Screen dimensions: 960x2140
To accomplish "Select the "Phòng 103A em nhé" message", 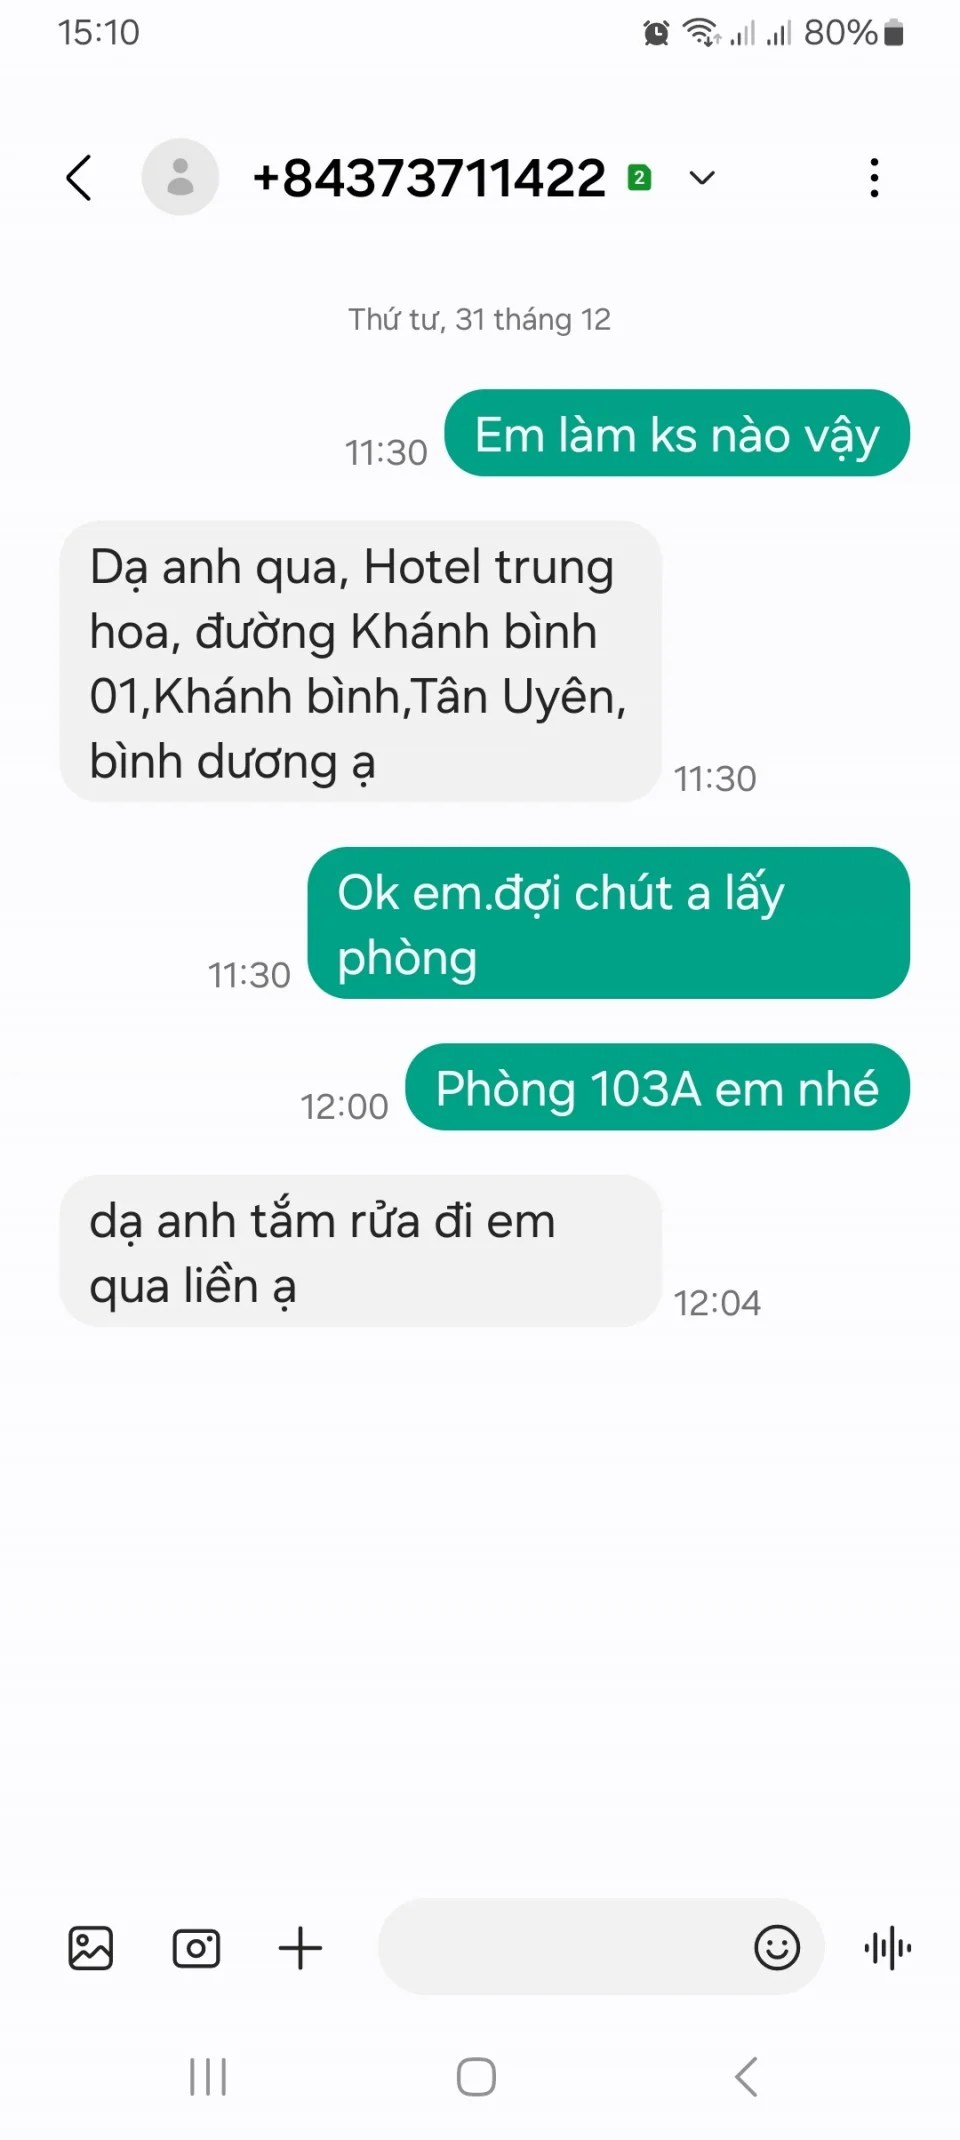I will (657, 1087).
